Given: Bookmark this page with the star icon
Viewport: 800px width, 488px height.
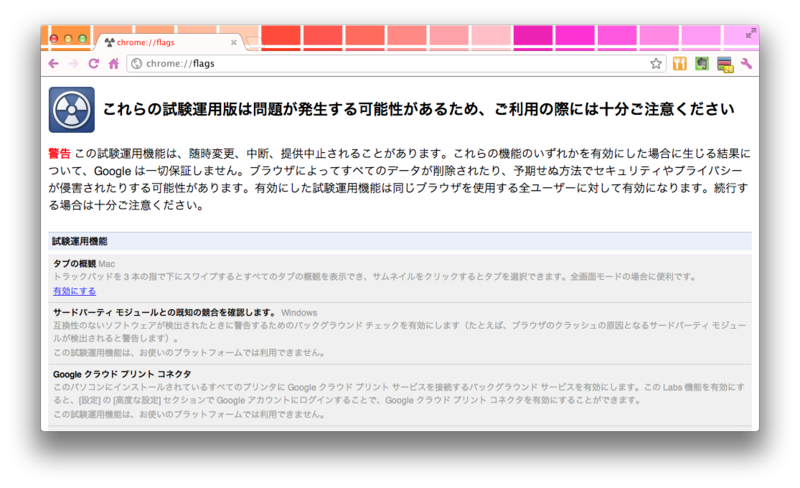Looking at the screenshot, I should pyautogui.click(x=656, y=64).
